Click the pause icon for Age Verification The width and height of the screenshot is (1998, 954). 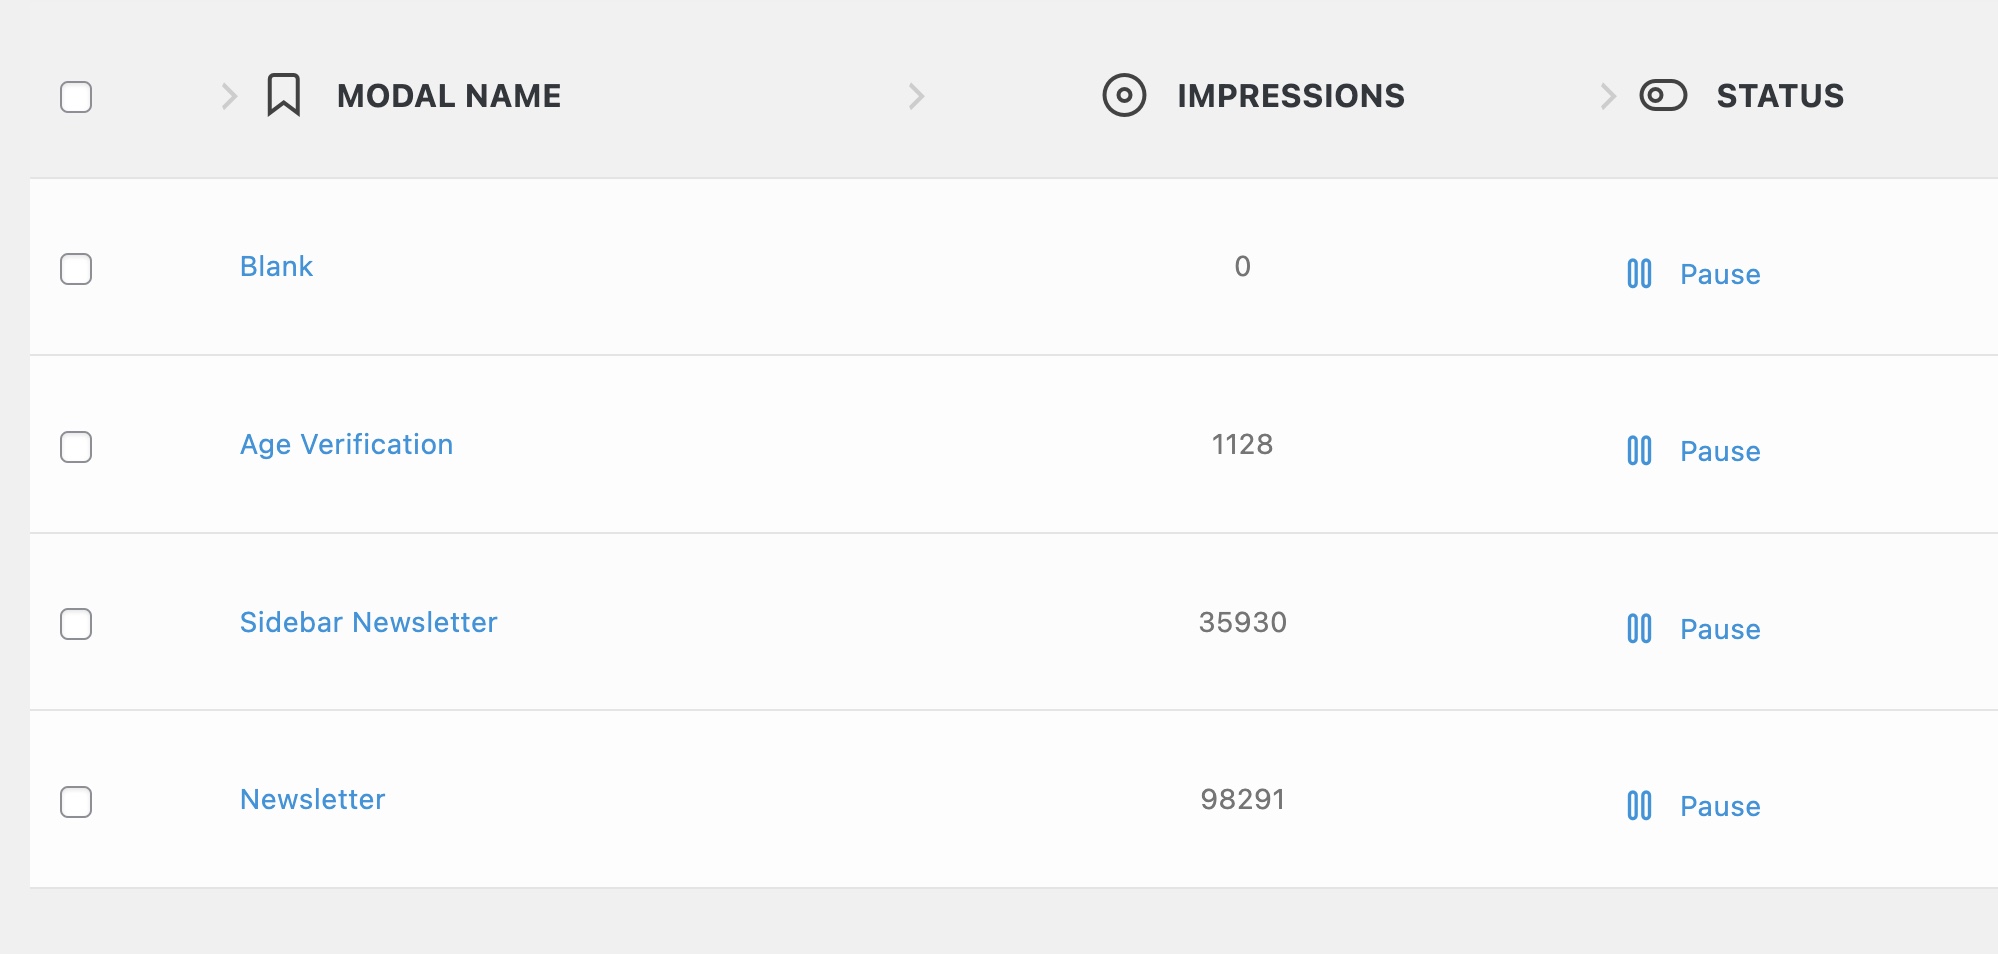[1639, 451]
